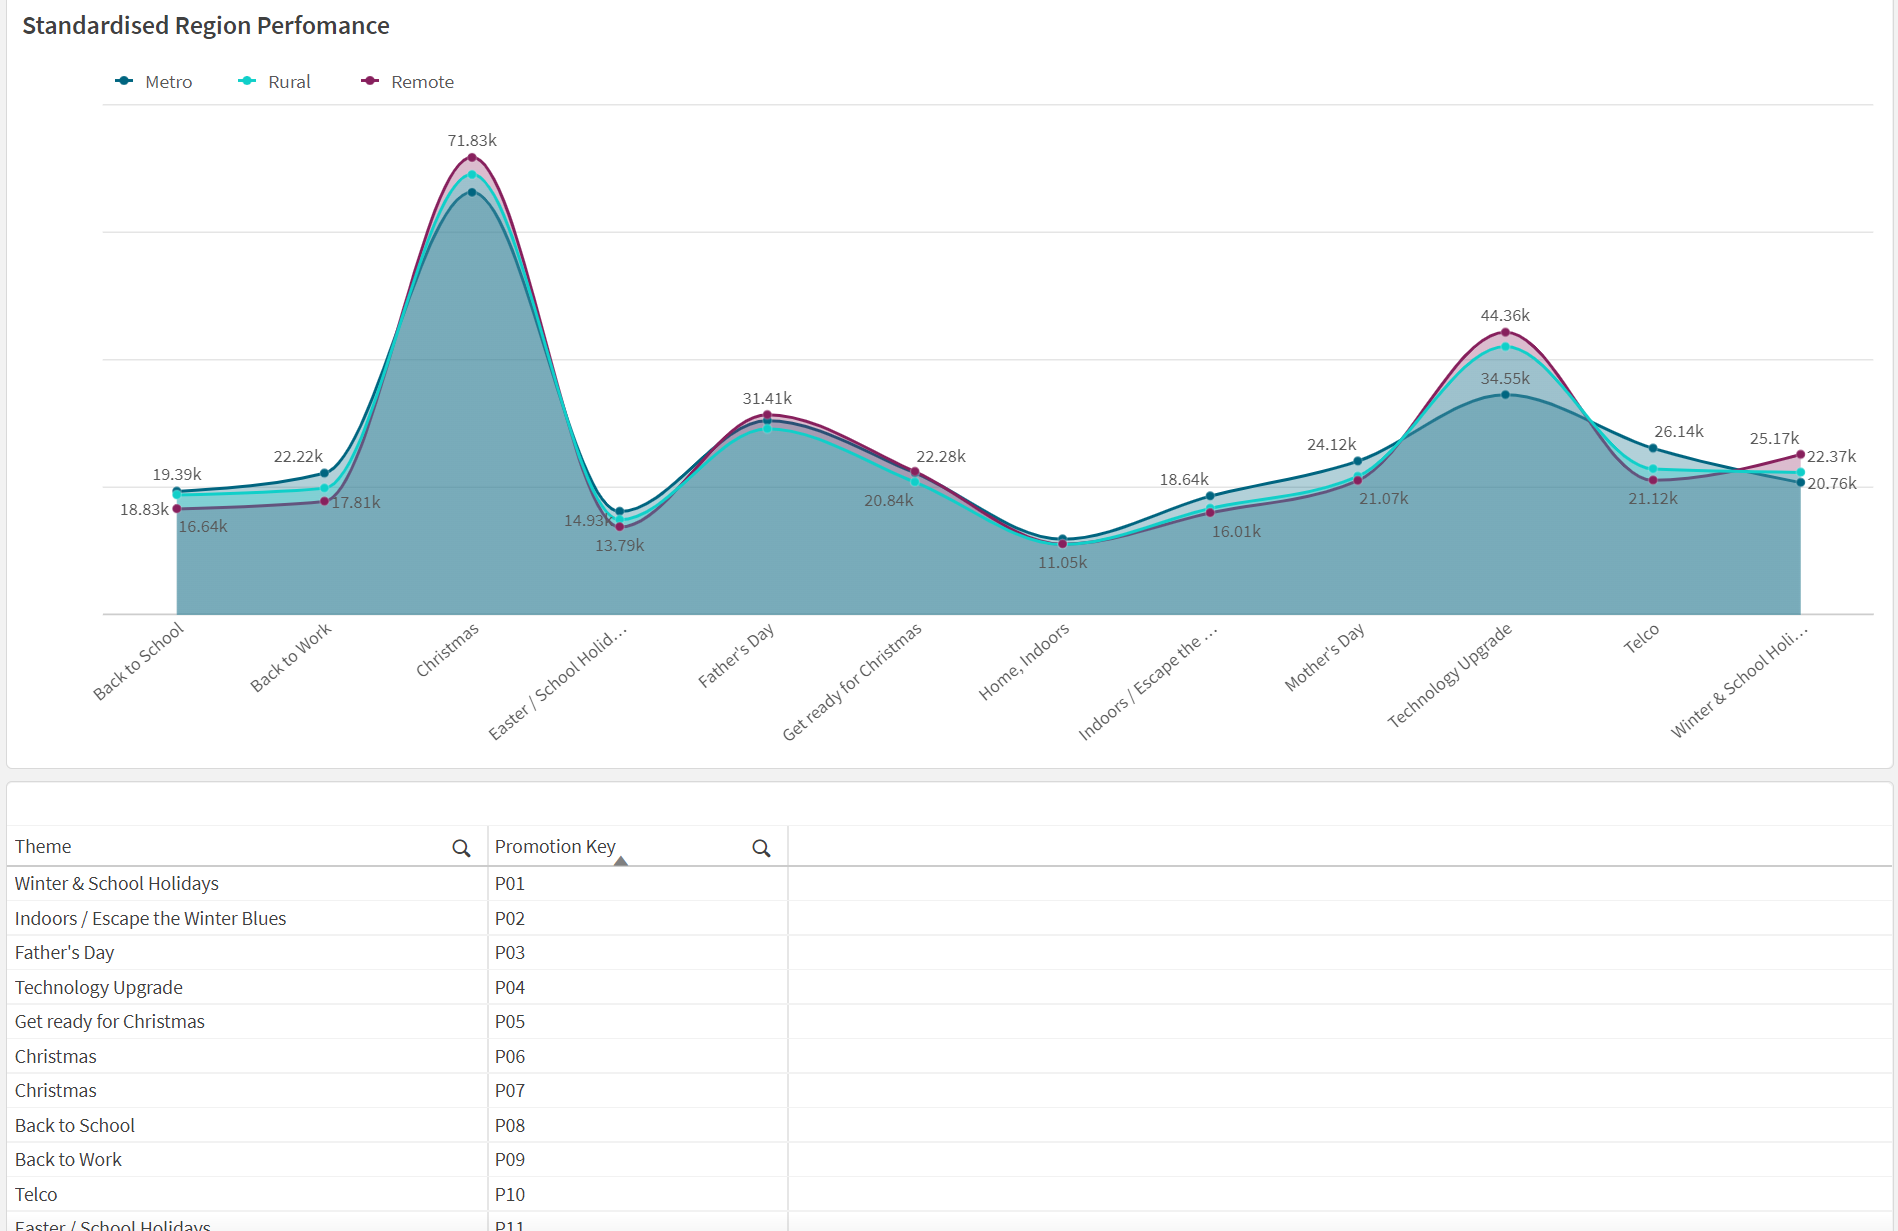Click the Mother's Day x-axis label
The width and height of the screenshot is (1898, 1231).
(1325, 658)
